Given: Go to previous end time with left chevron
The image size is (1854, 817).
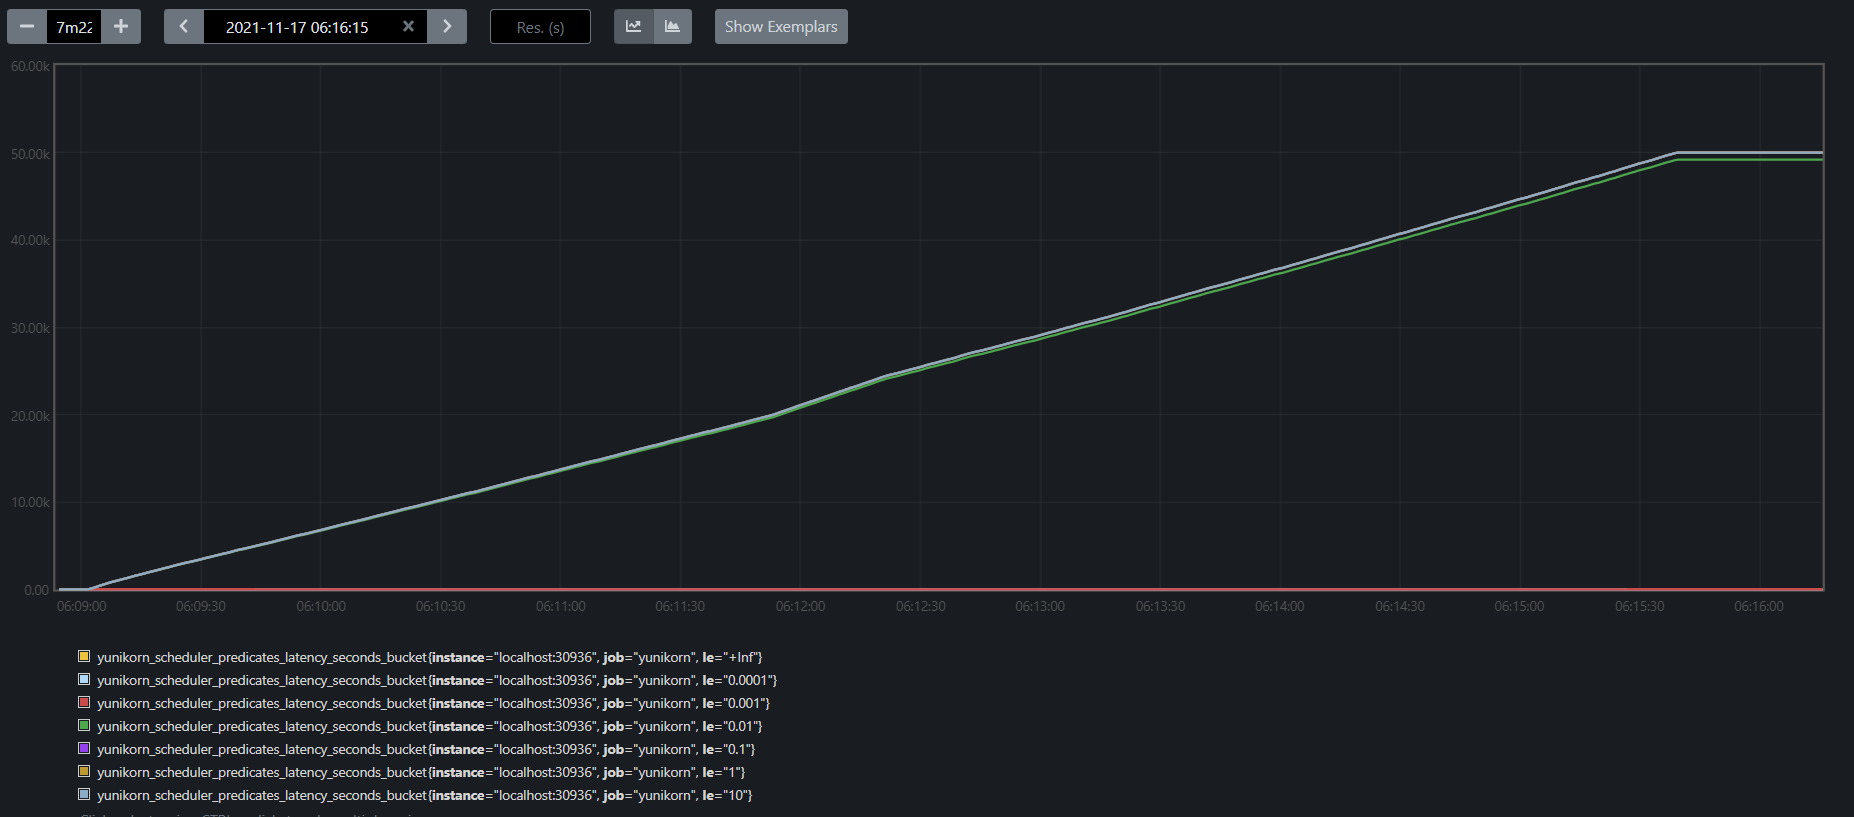Looking at the screenshot, I should pos(184,27).
